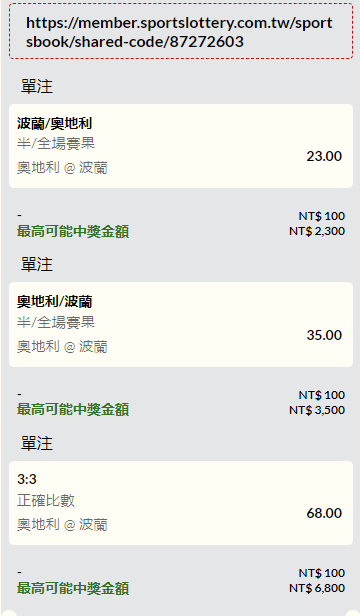This screenshot has width=360, height=616.
Task: Open the shared-code sportslottery URL link
Action: 179,32
